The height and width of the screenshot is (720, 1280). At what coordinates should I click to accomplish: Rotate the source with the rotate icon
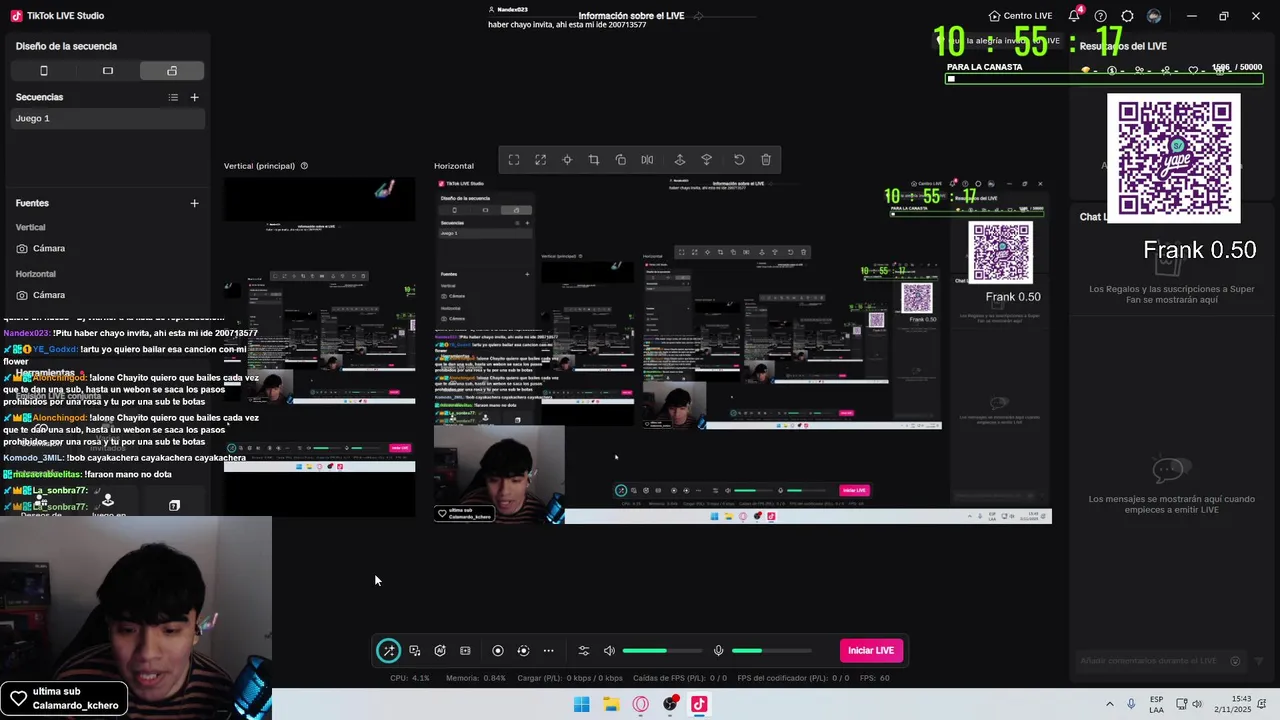click(621, 160)
